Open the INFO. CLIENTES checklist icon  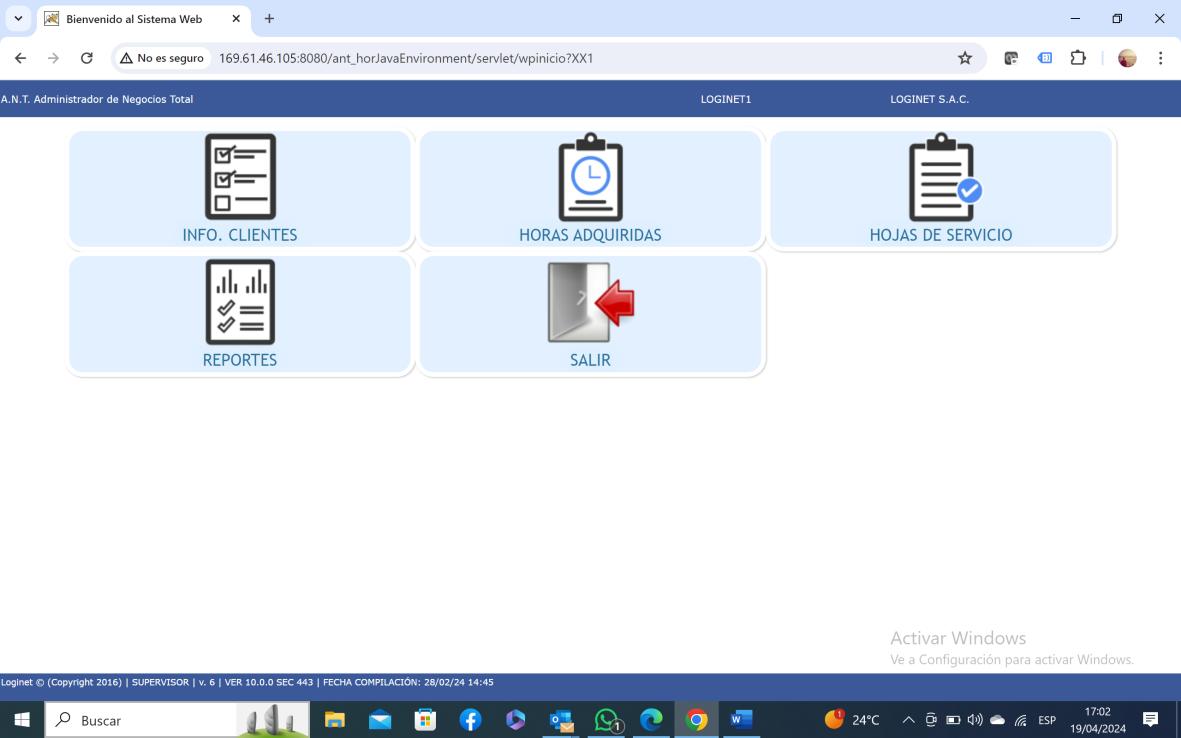(240, 177)
